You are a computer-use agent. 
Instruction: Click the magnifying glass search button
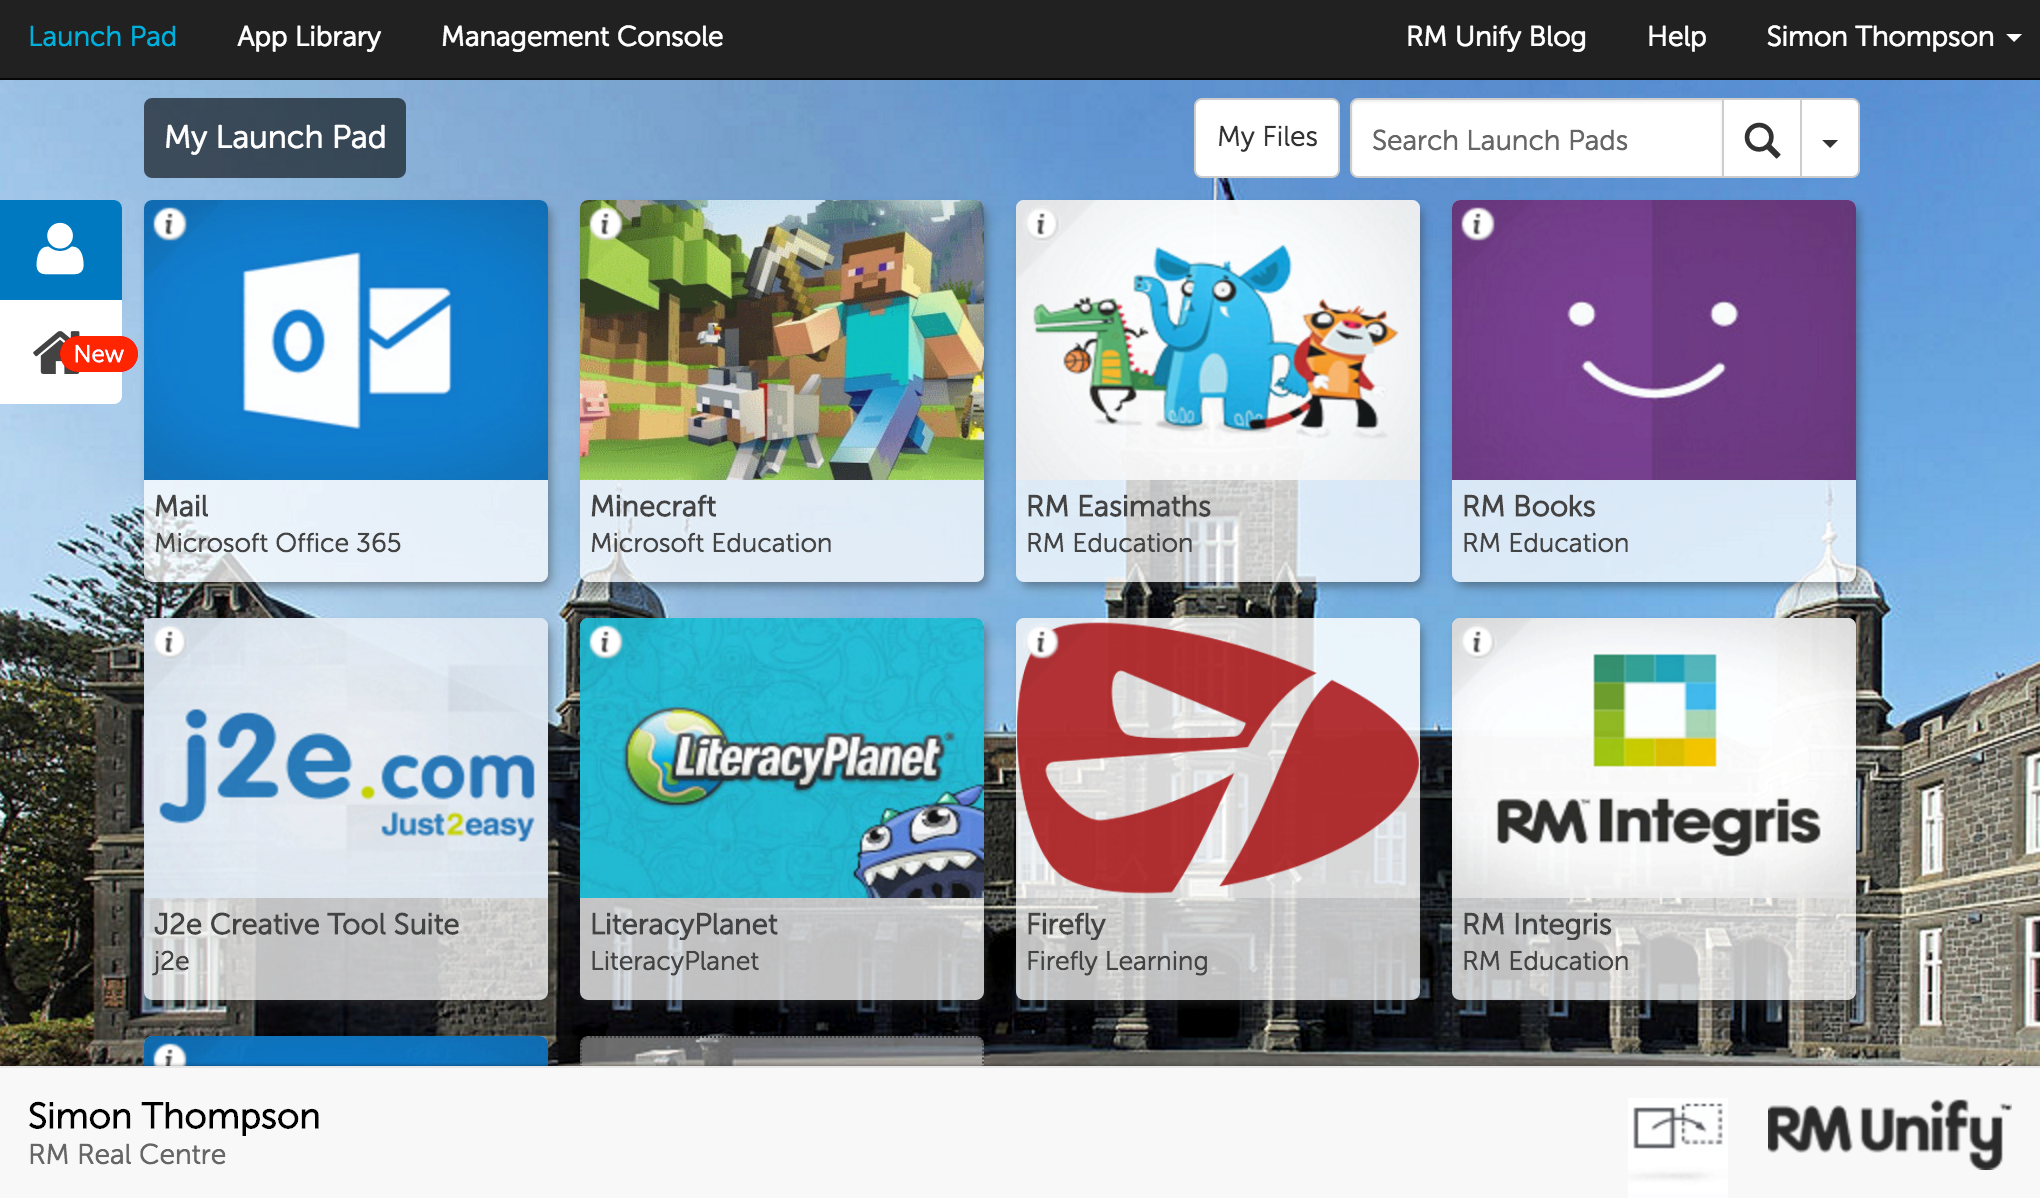pos(1762,139)
